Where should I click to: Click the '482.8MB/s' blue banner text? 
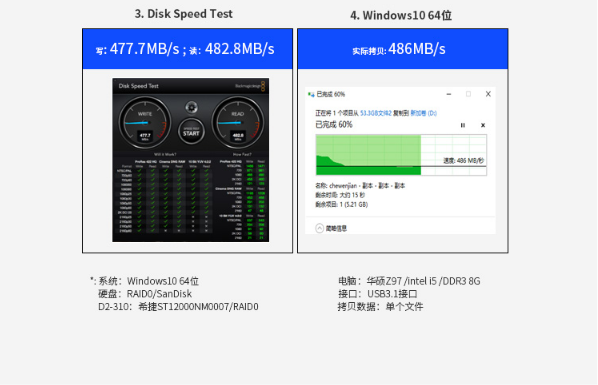[x=240, y=49]
